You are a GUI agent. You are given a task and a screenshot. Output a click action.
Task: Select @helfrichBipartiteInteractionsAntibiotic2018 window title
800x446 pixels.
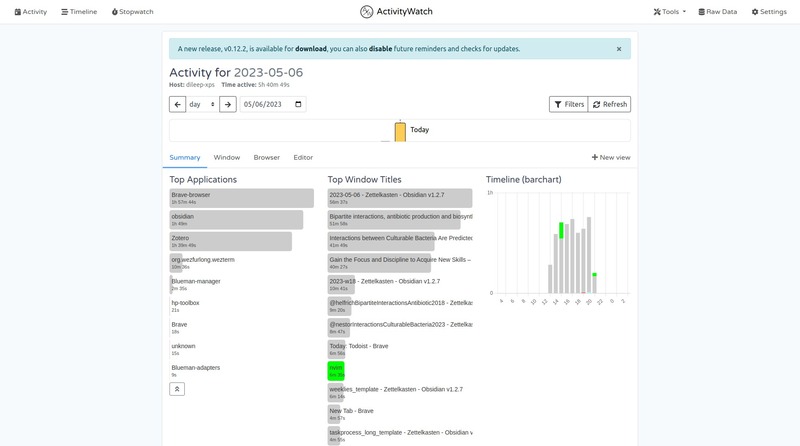(x=400, y=306)
